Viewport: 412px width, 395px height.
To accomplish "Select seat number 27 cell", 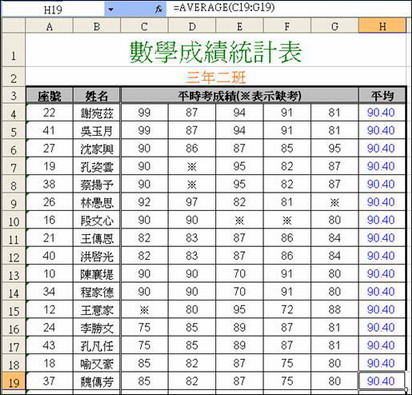I will [49, 149].
